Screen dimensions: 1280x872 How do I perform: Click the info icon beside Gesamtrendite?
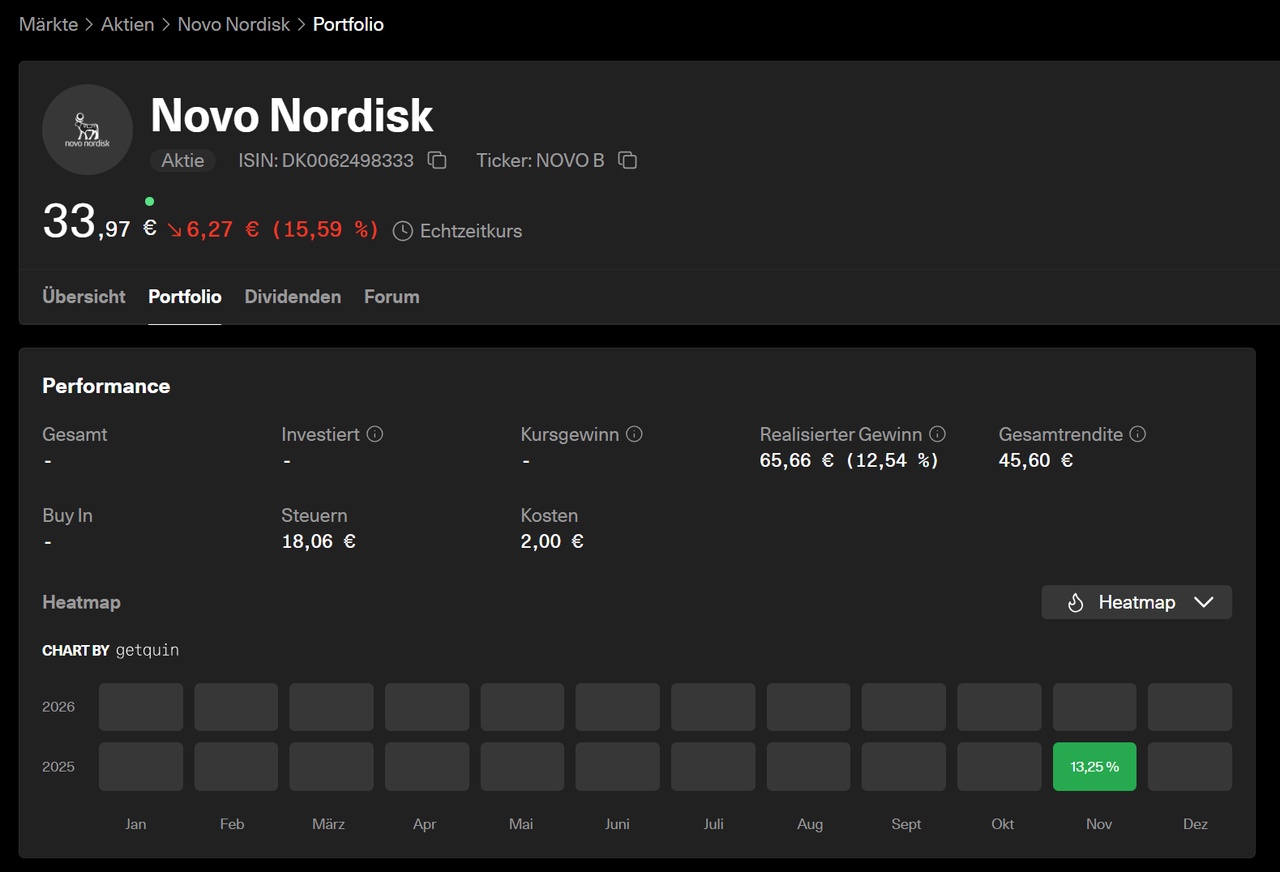click(x=1137, y=434)
